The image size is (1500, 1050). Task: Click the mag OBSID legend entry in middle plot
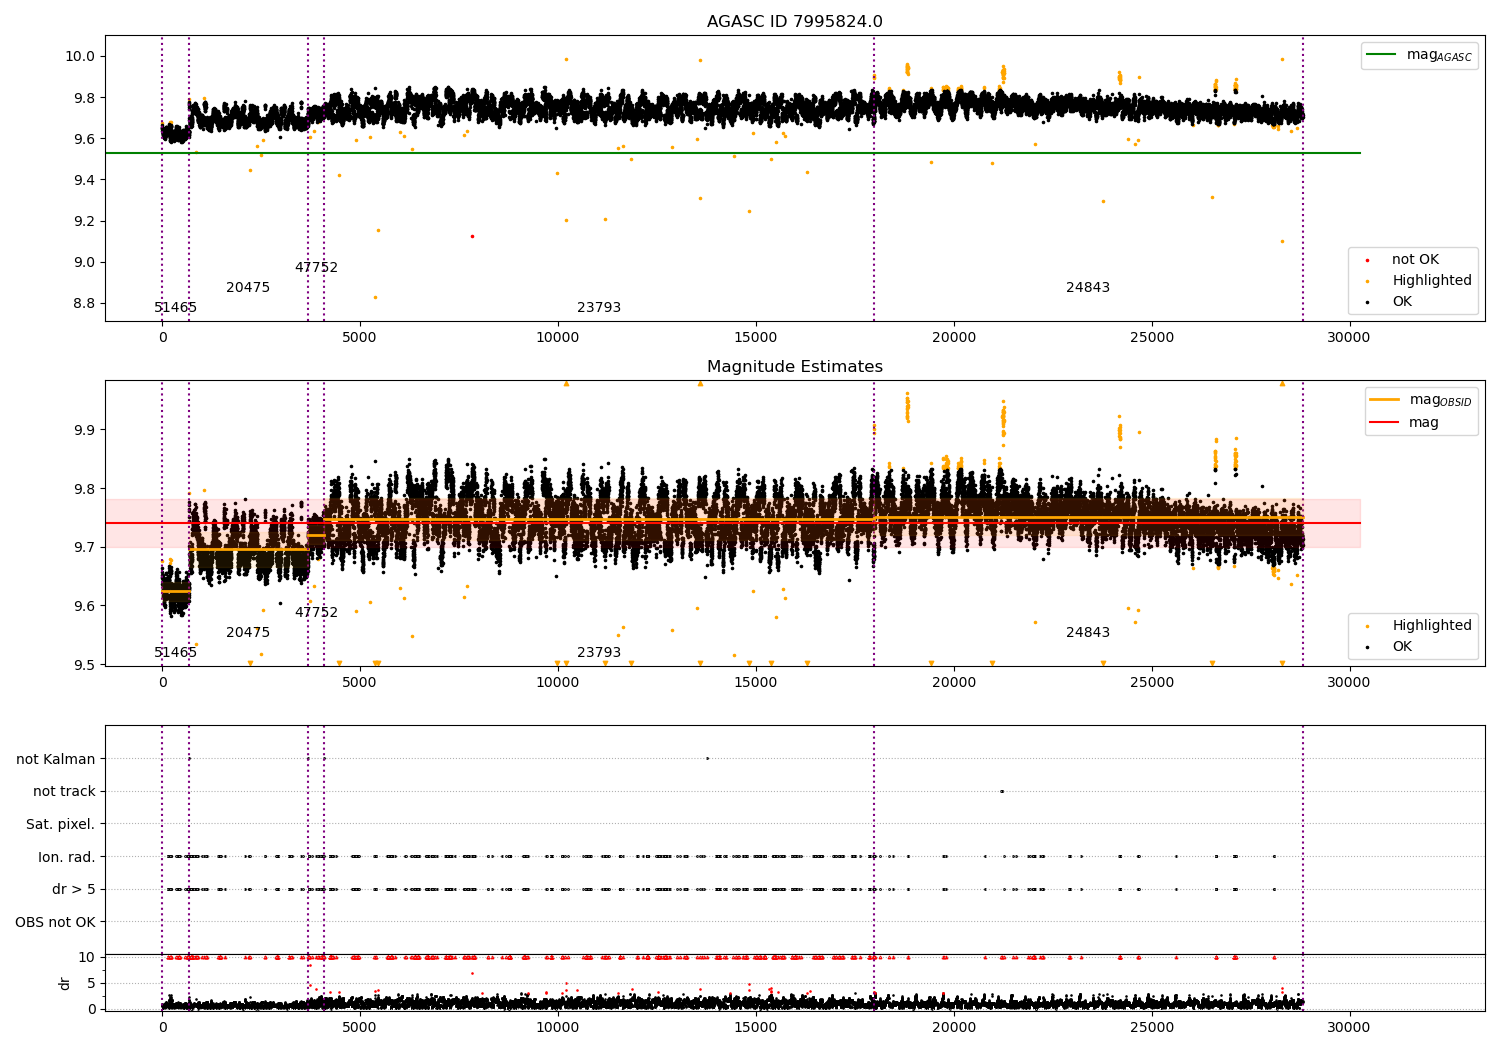[1421, 400]
